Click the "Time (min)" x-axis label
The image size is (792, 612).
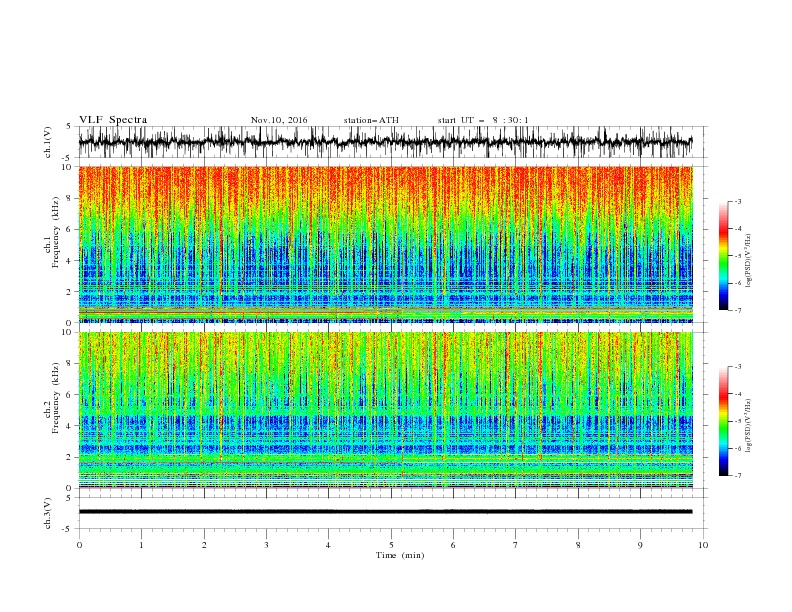400,555
